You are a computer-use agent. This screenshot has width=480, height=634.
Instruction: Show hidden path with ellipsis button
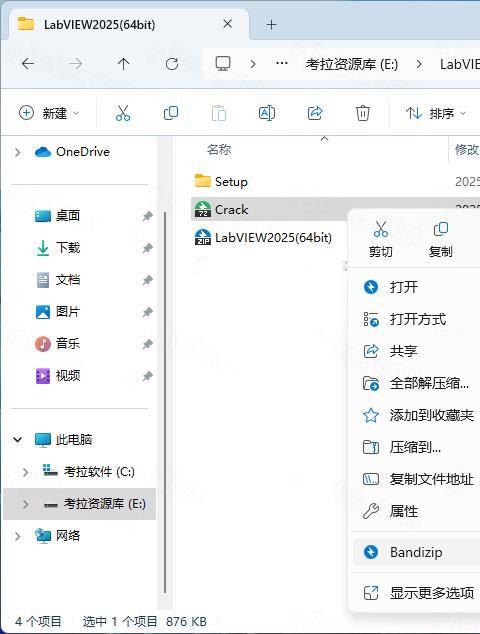pos(281,63)
